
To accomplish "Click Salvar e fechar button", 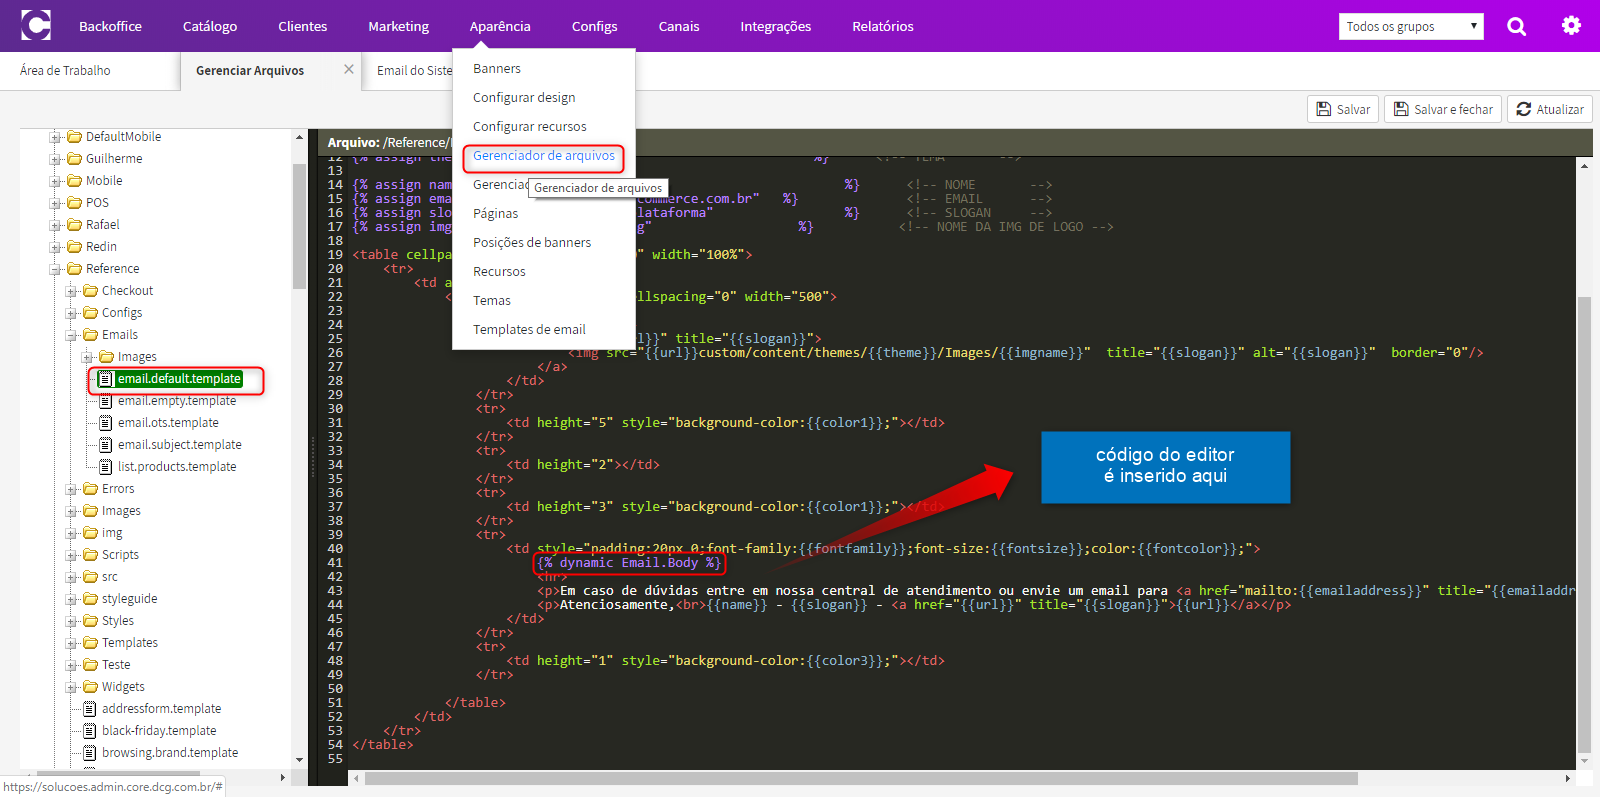I will 1443,109.
